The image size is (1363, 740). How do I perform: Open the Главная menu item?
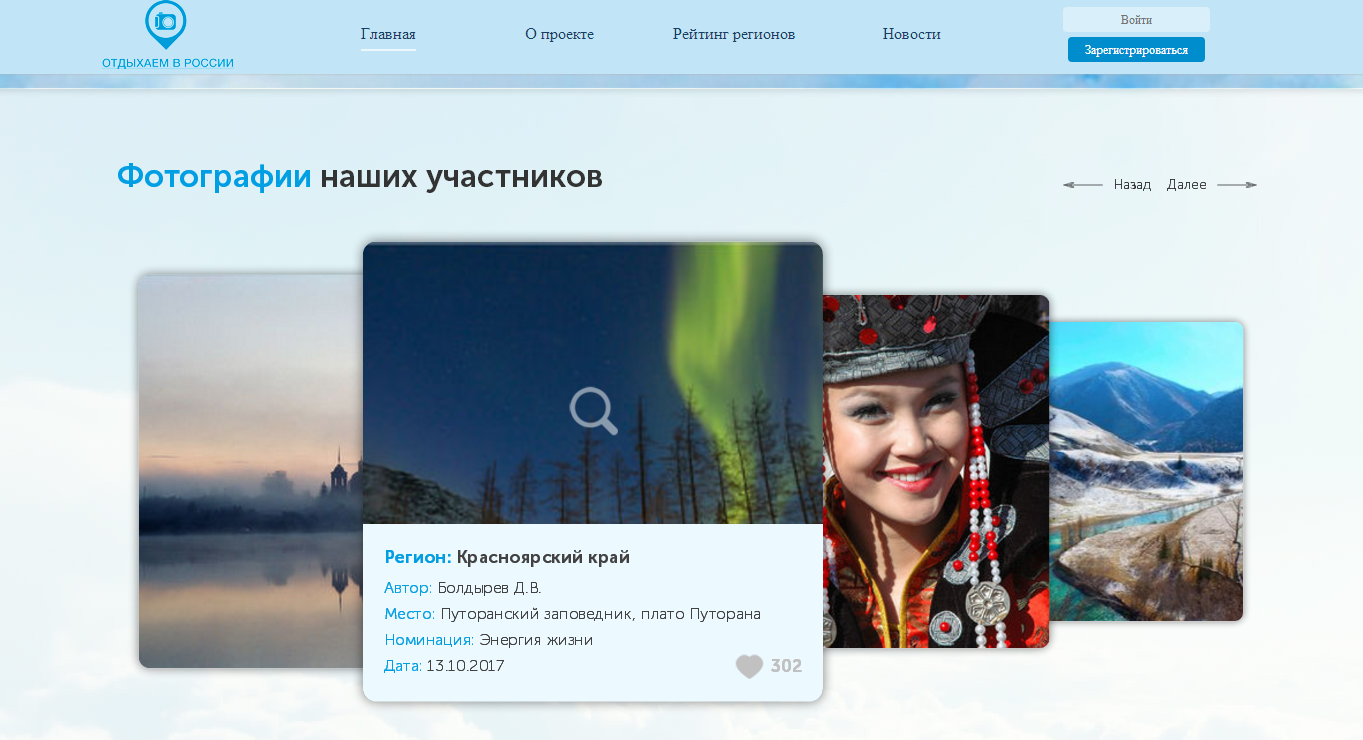tap(388, 34)
